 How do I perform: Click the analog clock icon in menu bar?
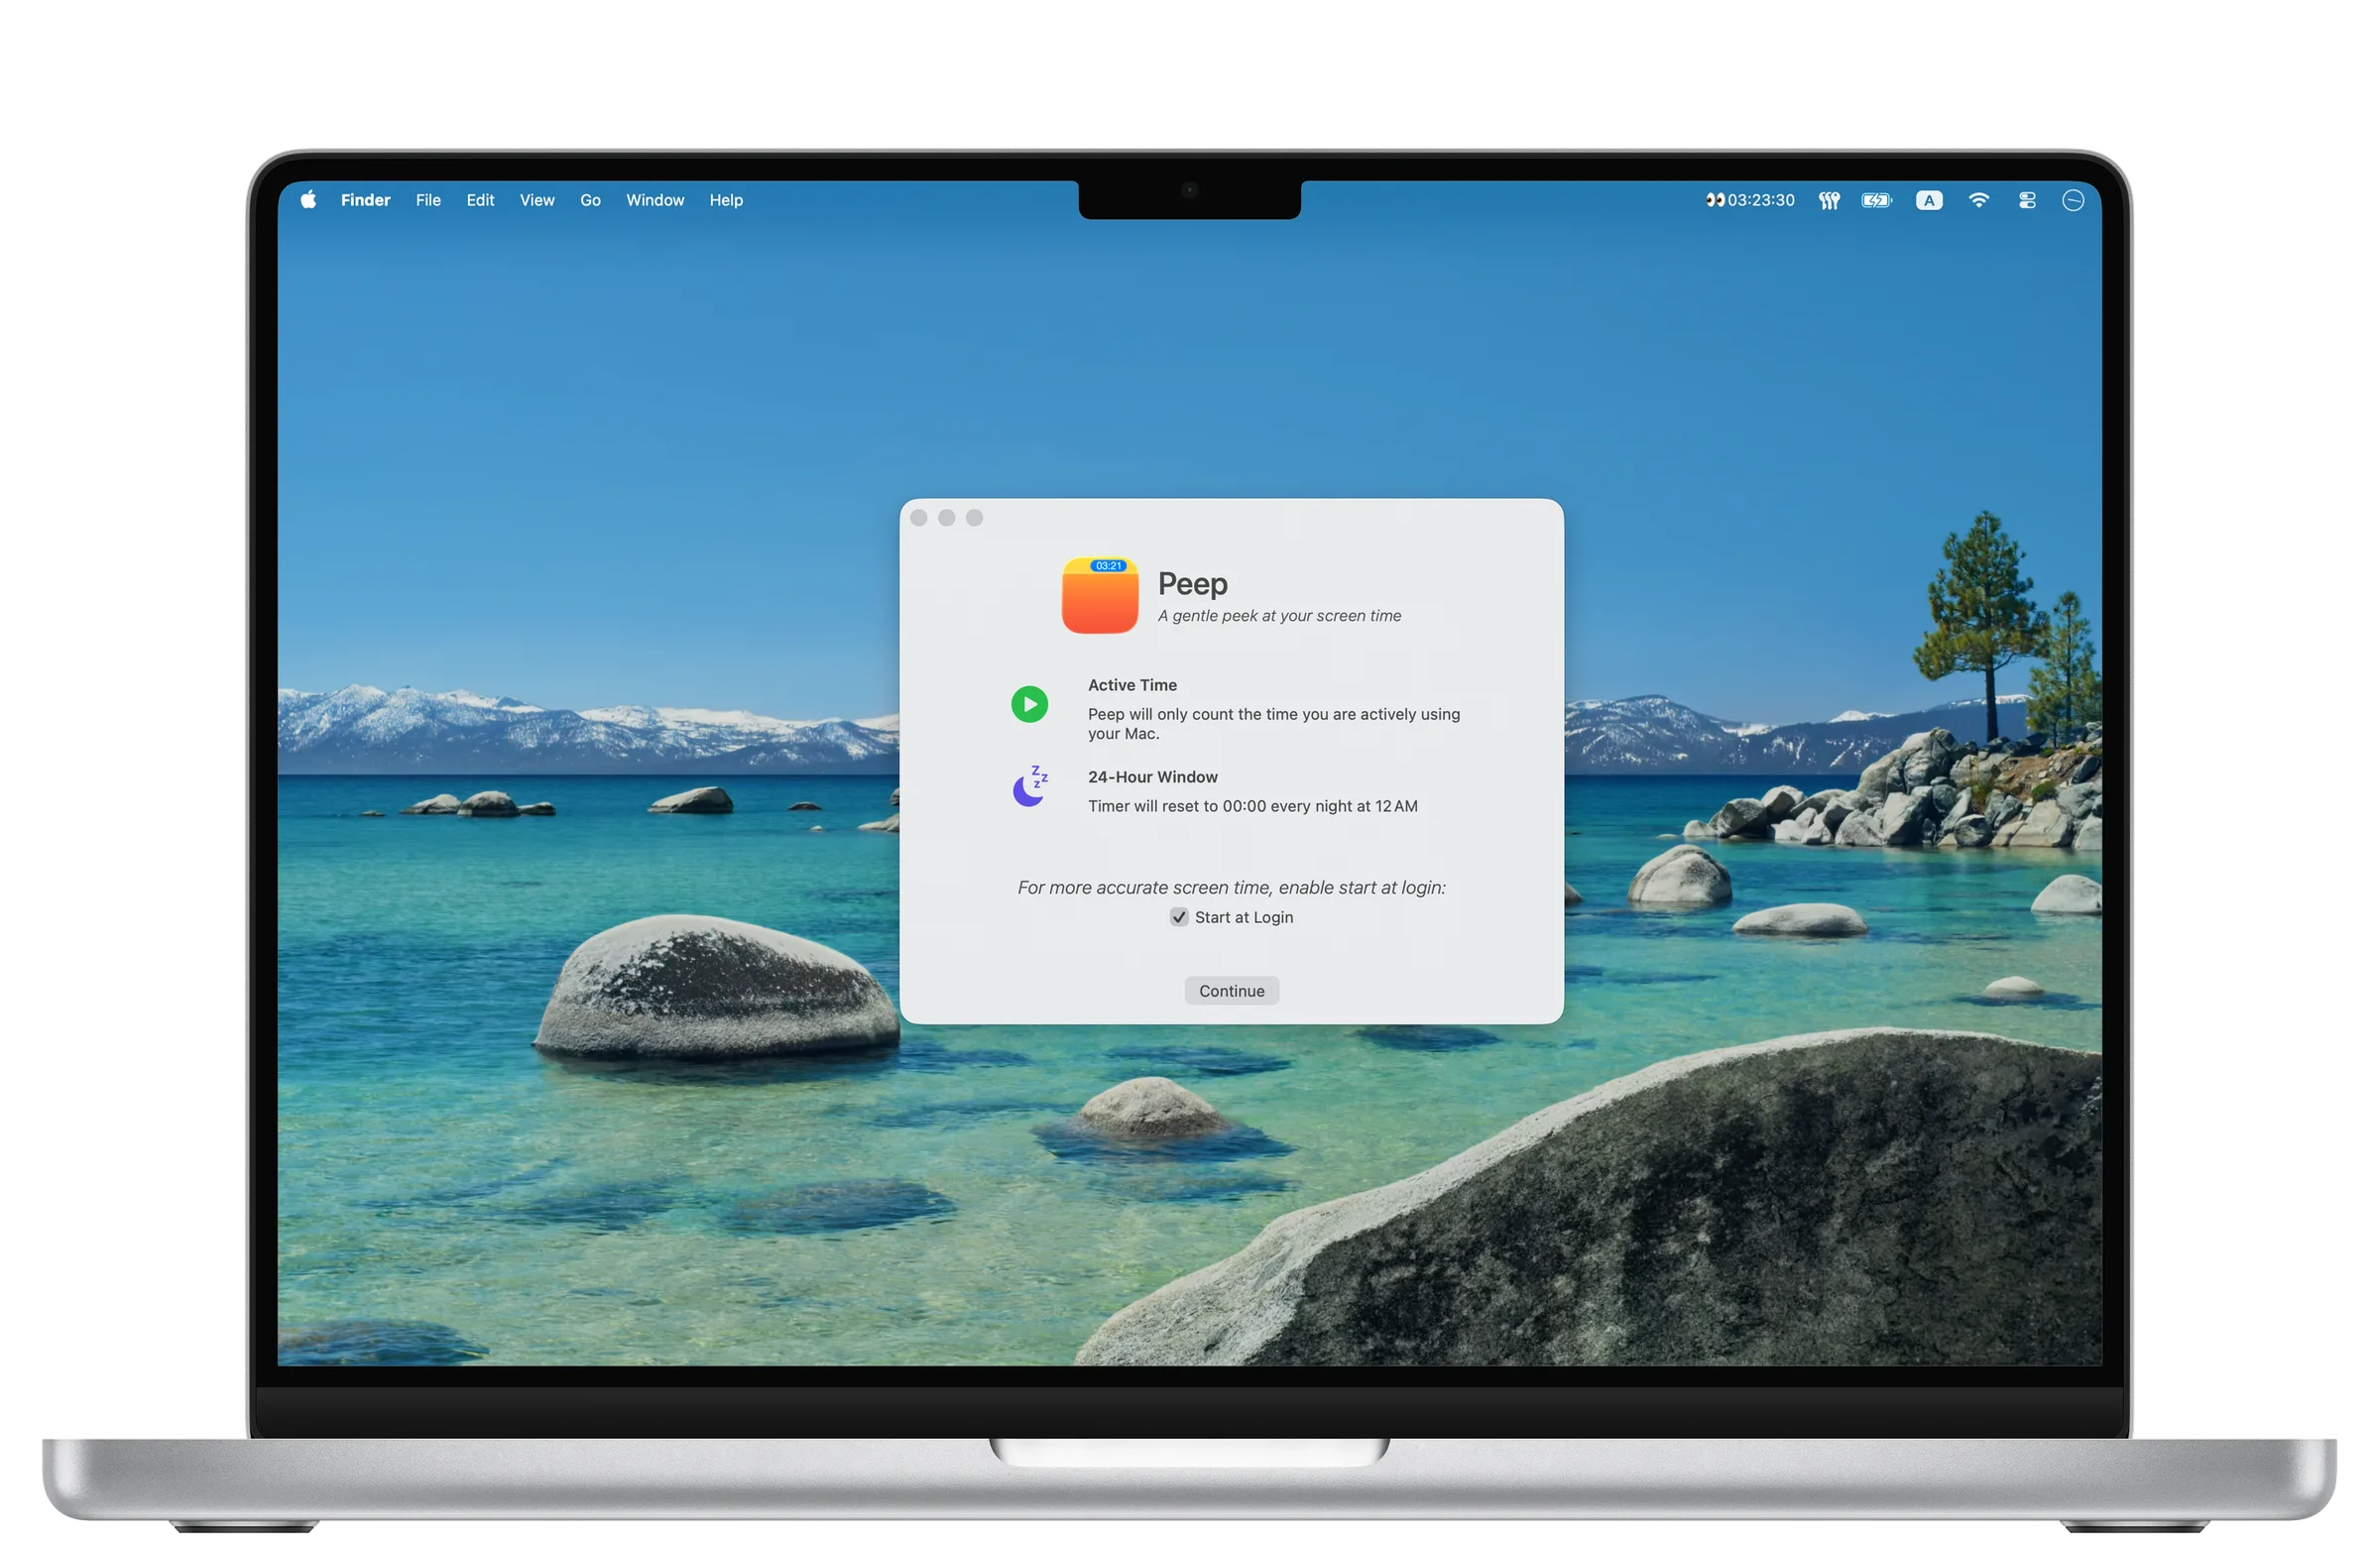pyautogui.click(x=2073, y=201)
